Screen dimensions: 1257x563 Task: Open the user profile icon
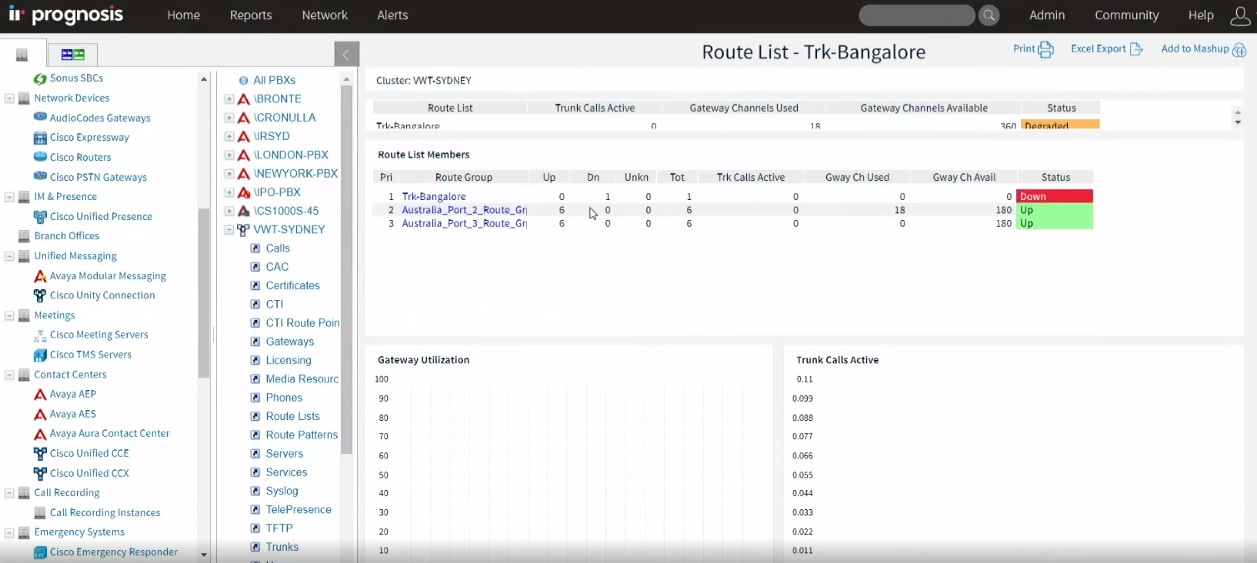pyautogui.click(x=1239, y=15)
